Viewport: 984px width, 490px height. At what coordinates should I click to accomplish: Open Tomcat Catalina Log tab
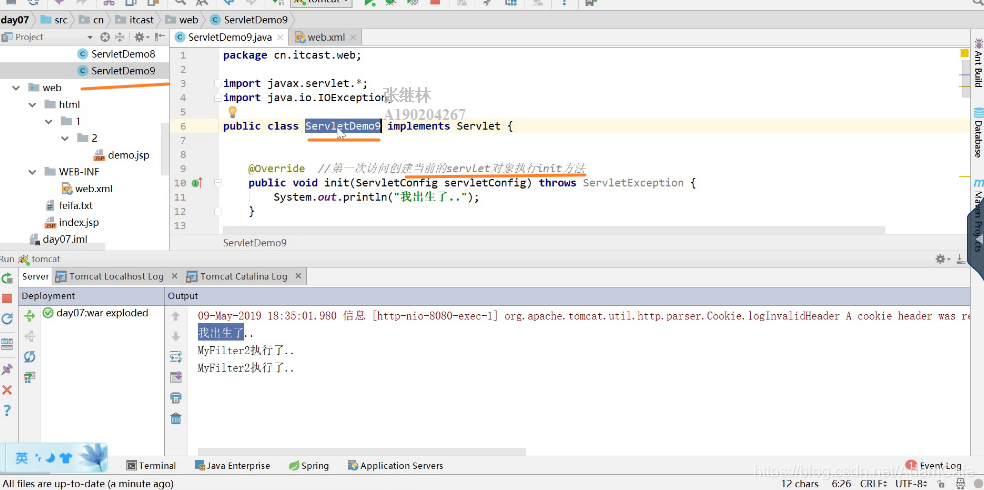coord(243,276)
